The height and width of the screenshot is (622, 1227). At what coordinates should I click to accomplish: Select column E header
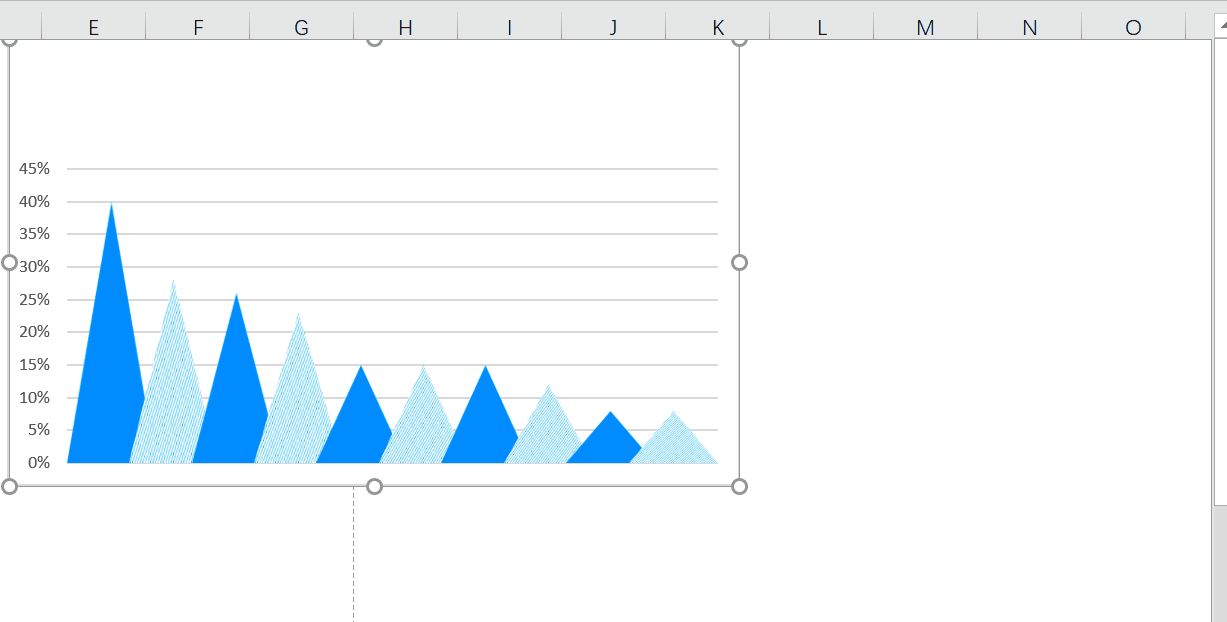[94, 27]
